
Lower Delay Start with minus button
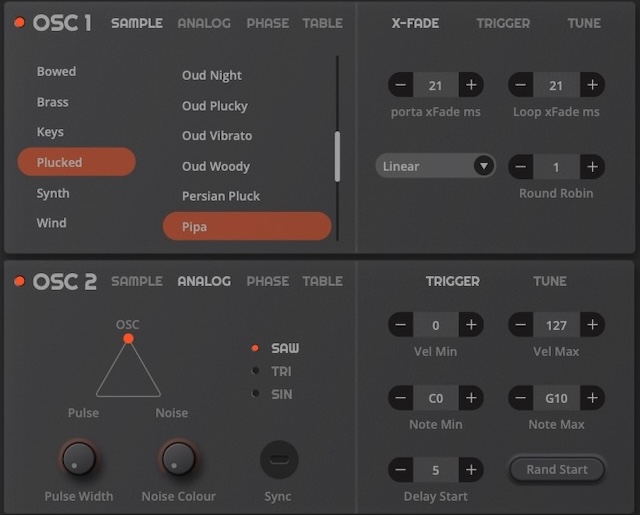click(399, 469)
